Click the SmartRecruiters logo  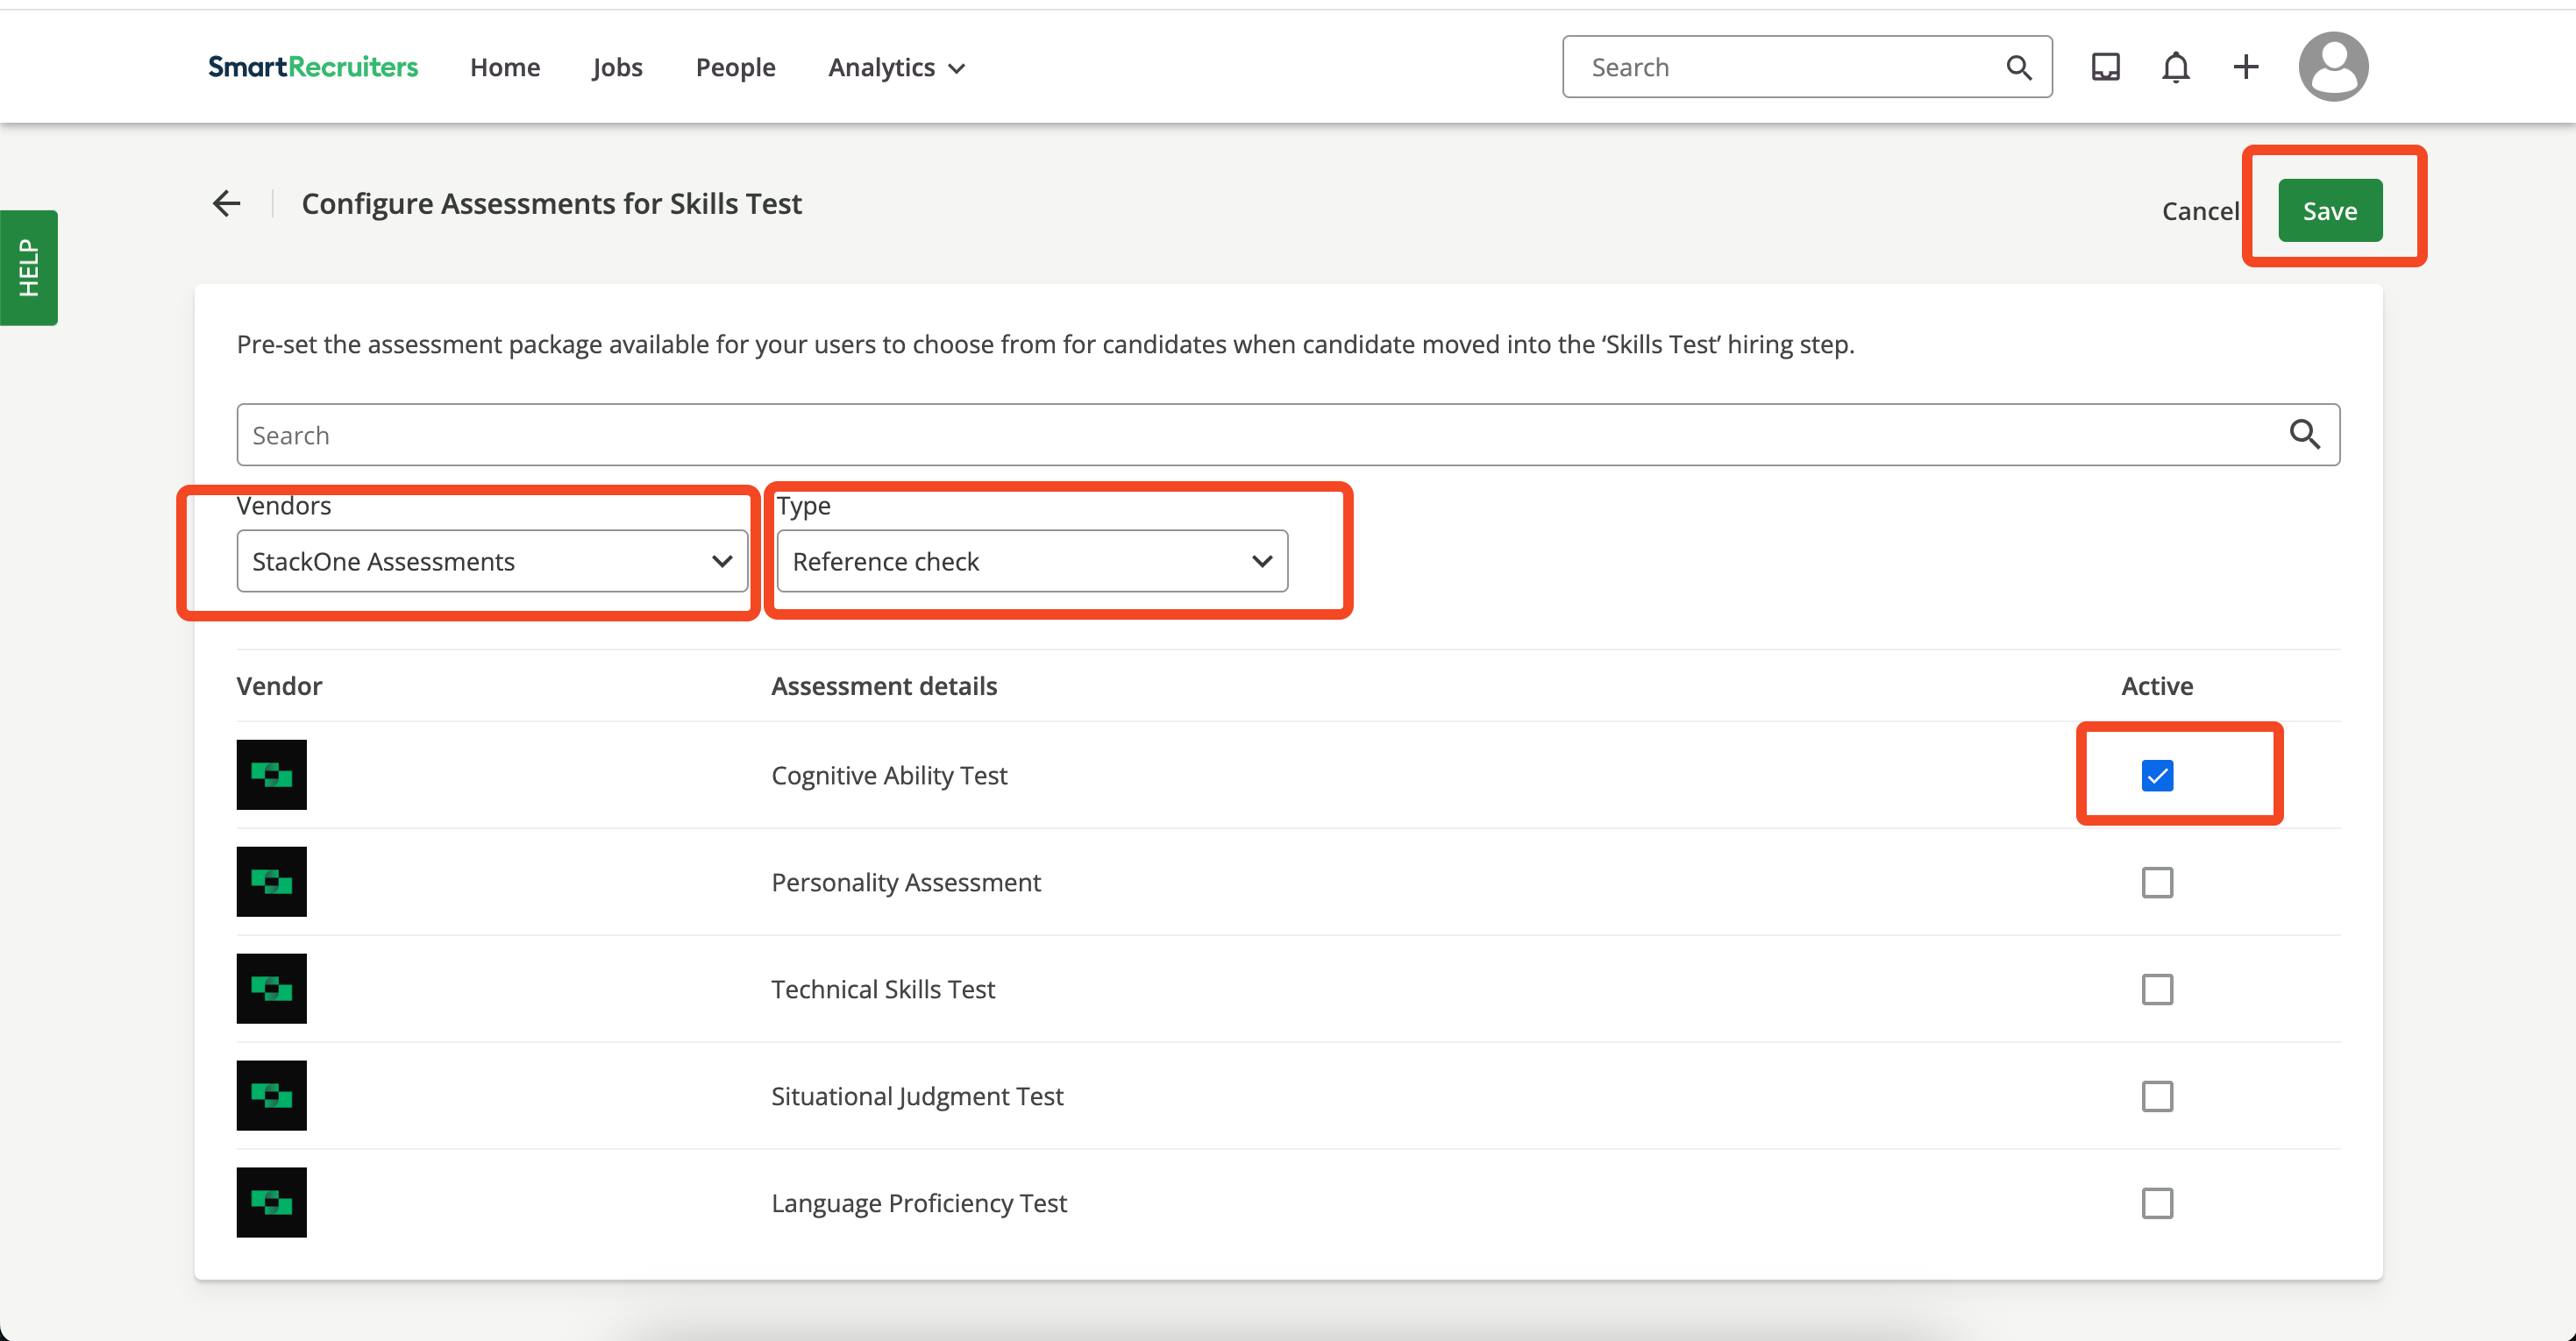click(313, 66)
